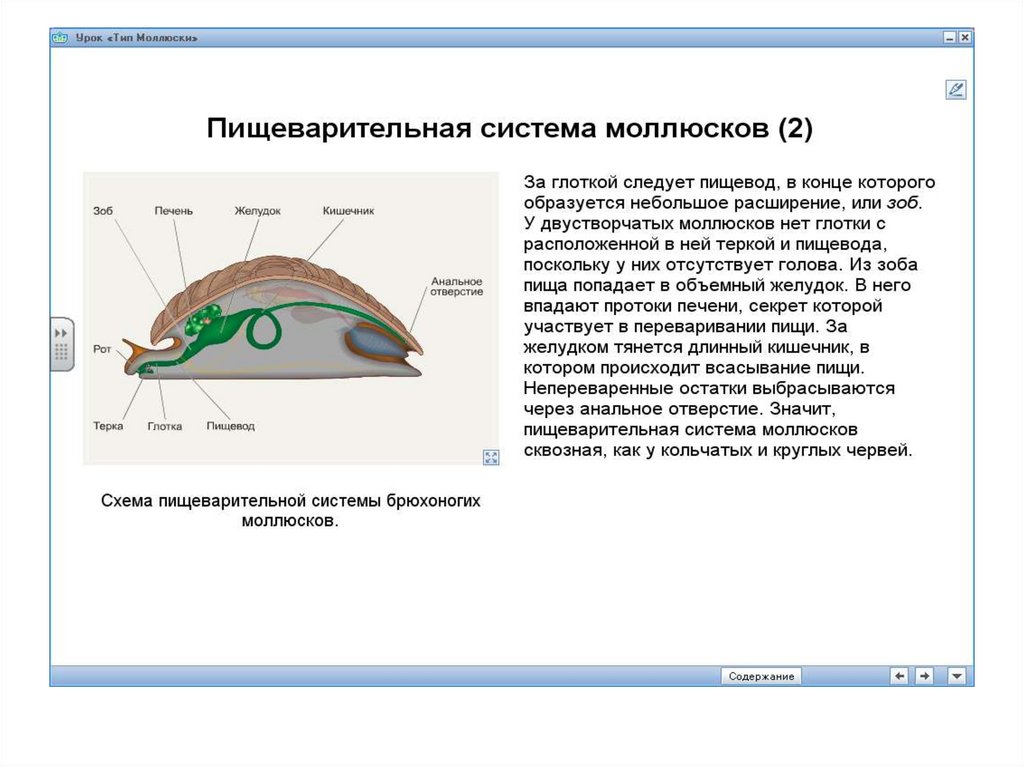Click the Зоб label on diagram
This screenshot has width=1024, height=767.
[103, 211]
